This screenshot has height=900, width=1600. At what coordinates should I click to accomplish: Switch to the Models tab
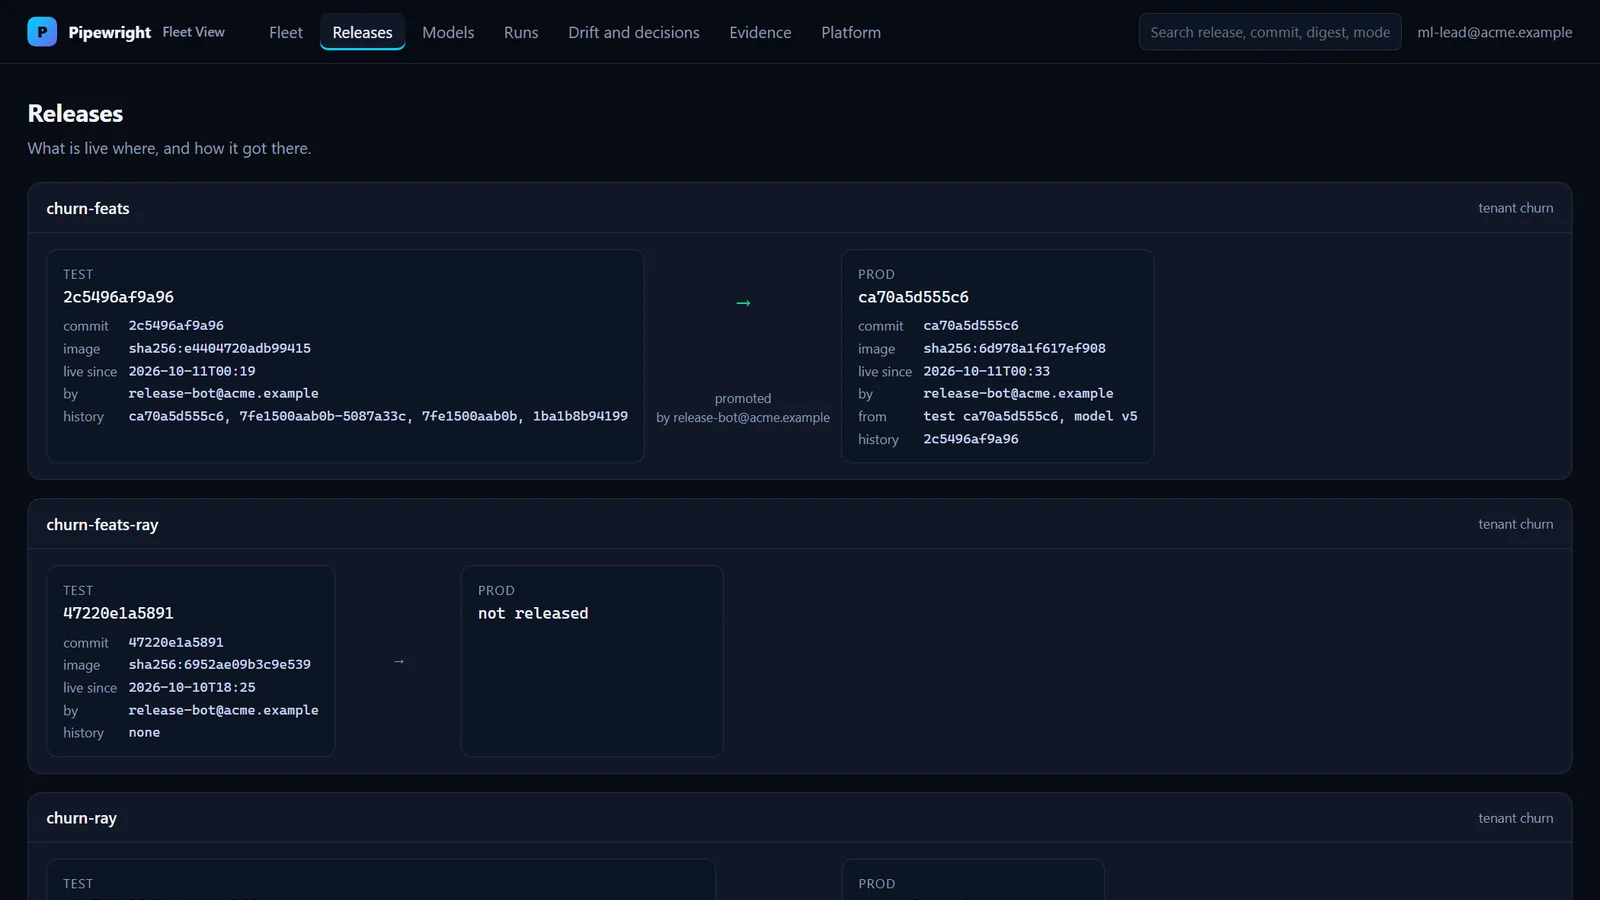pos(448,32)
